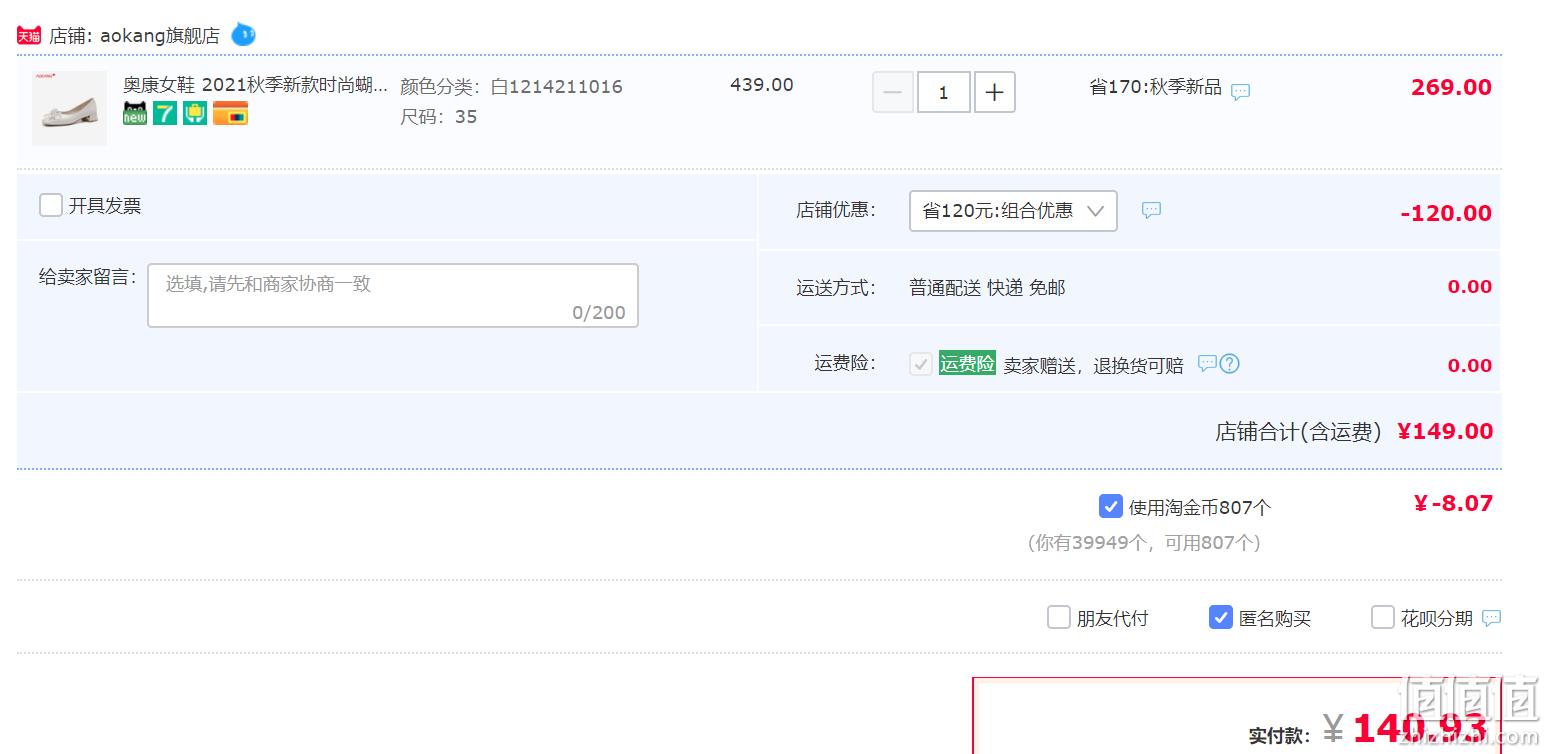Click the coin deduction ¥-8.07
Screen dimensions: 1548x754
pos(1453,503)
